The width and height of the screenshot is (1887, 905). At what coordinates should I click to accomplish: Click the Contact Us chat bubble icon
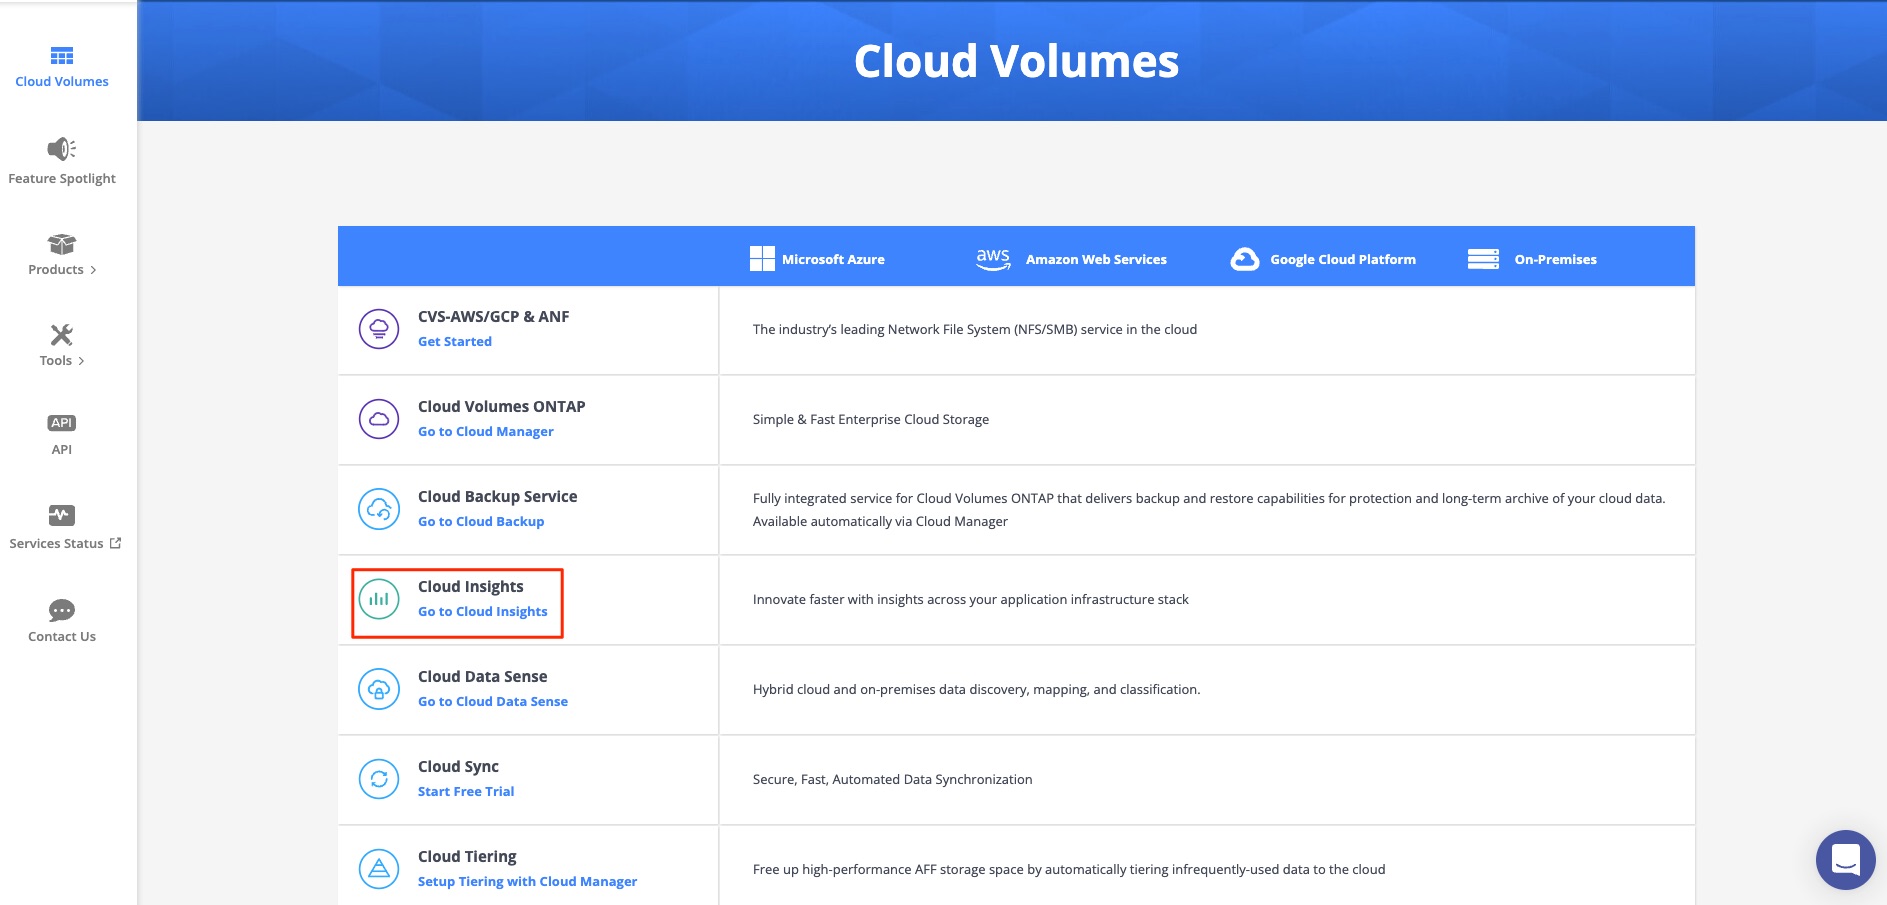(62, 610)
